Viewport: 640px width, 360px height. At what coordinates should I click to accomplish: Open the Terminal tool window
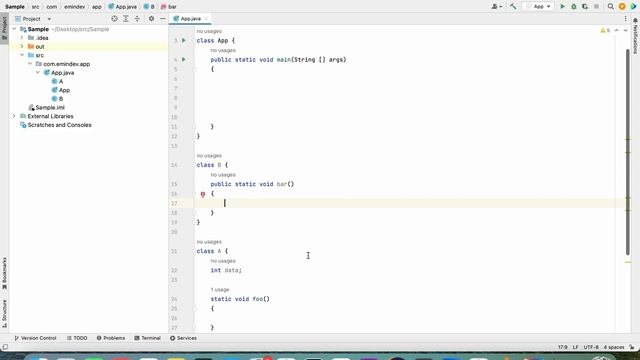[x=147, y=338]
